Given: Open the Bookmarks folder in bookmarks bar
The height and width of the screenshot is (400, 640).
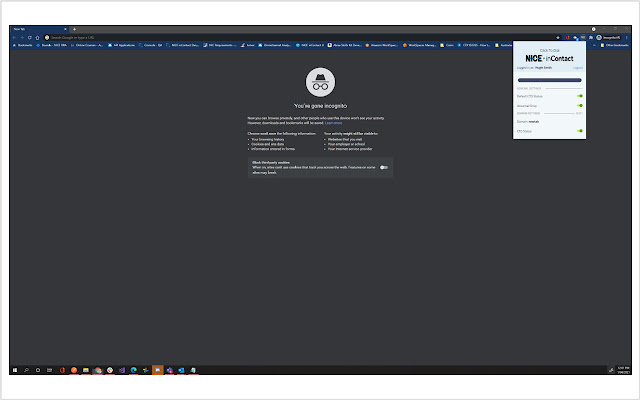Looking at the screenshot, I should (x=22, y=45).
